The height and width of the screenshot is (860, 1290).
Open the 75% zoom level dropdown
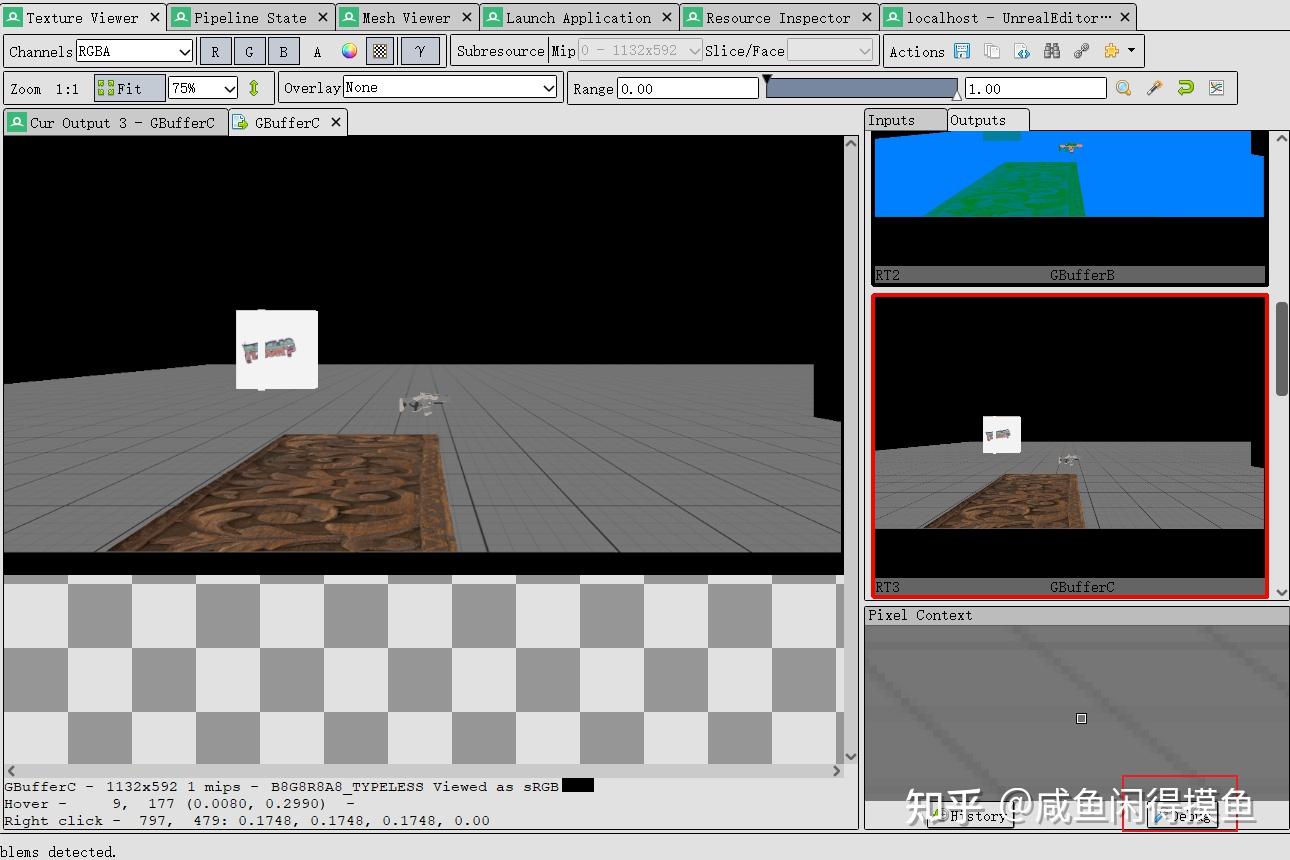203,88
